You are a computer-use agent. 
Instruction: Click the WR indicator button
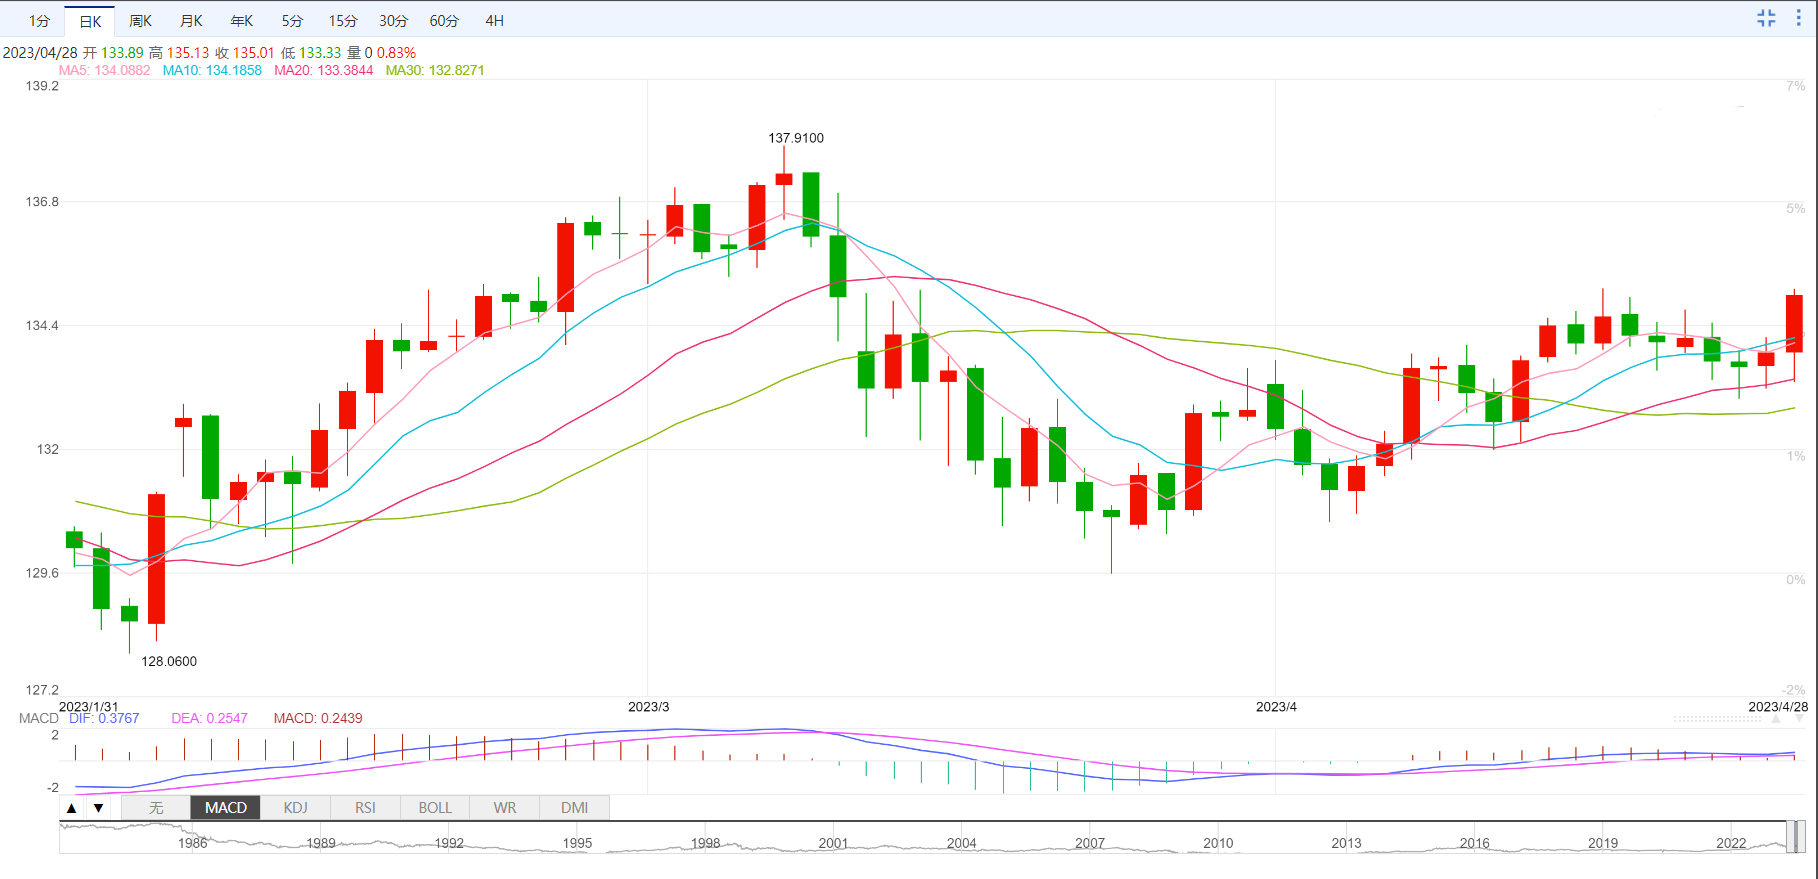pos(505,808)
